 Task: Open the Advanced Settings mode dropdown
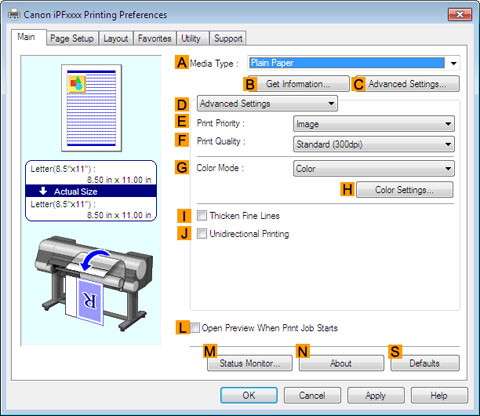pyautogui.click(x=267, y=104)
